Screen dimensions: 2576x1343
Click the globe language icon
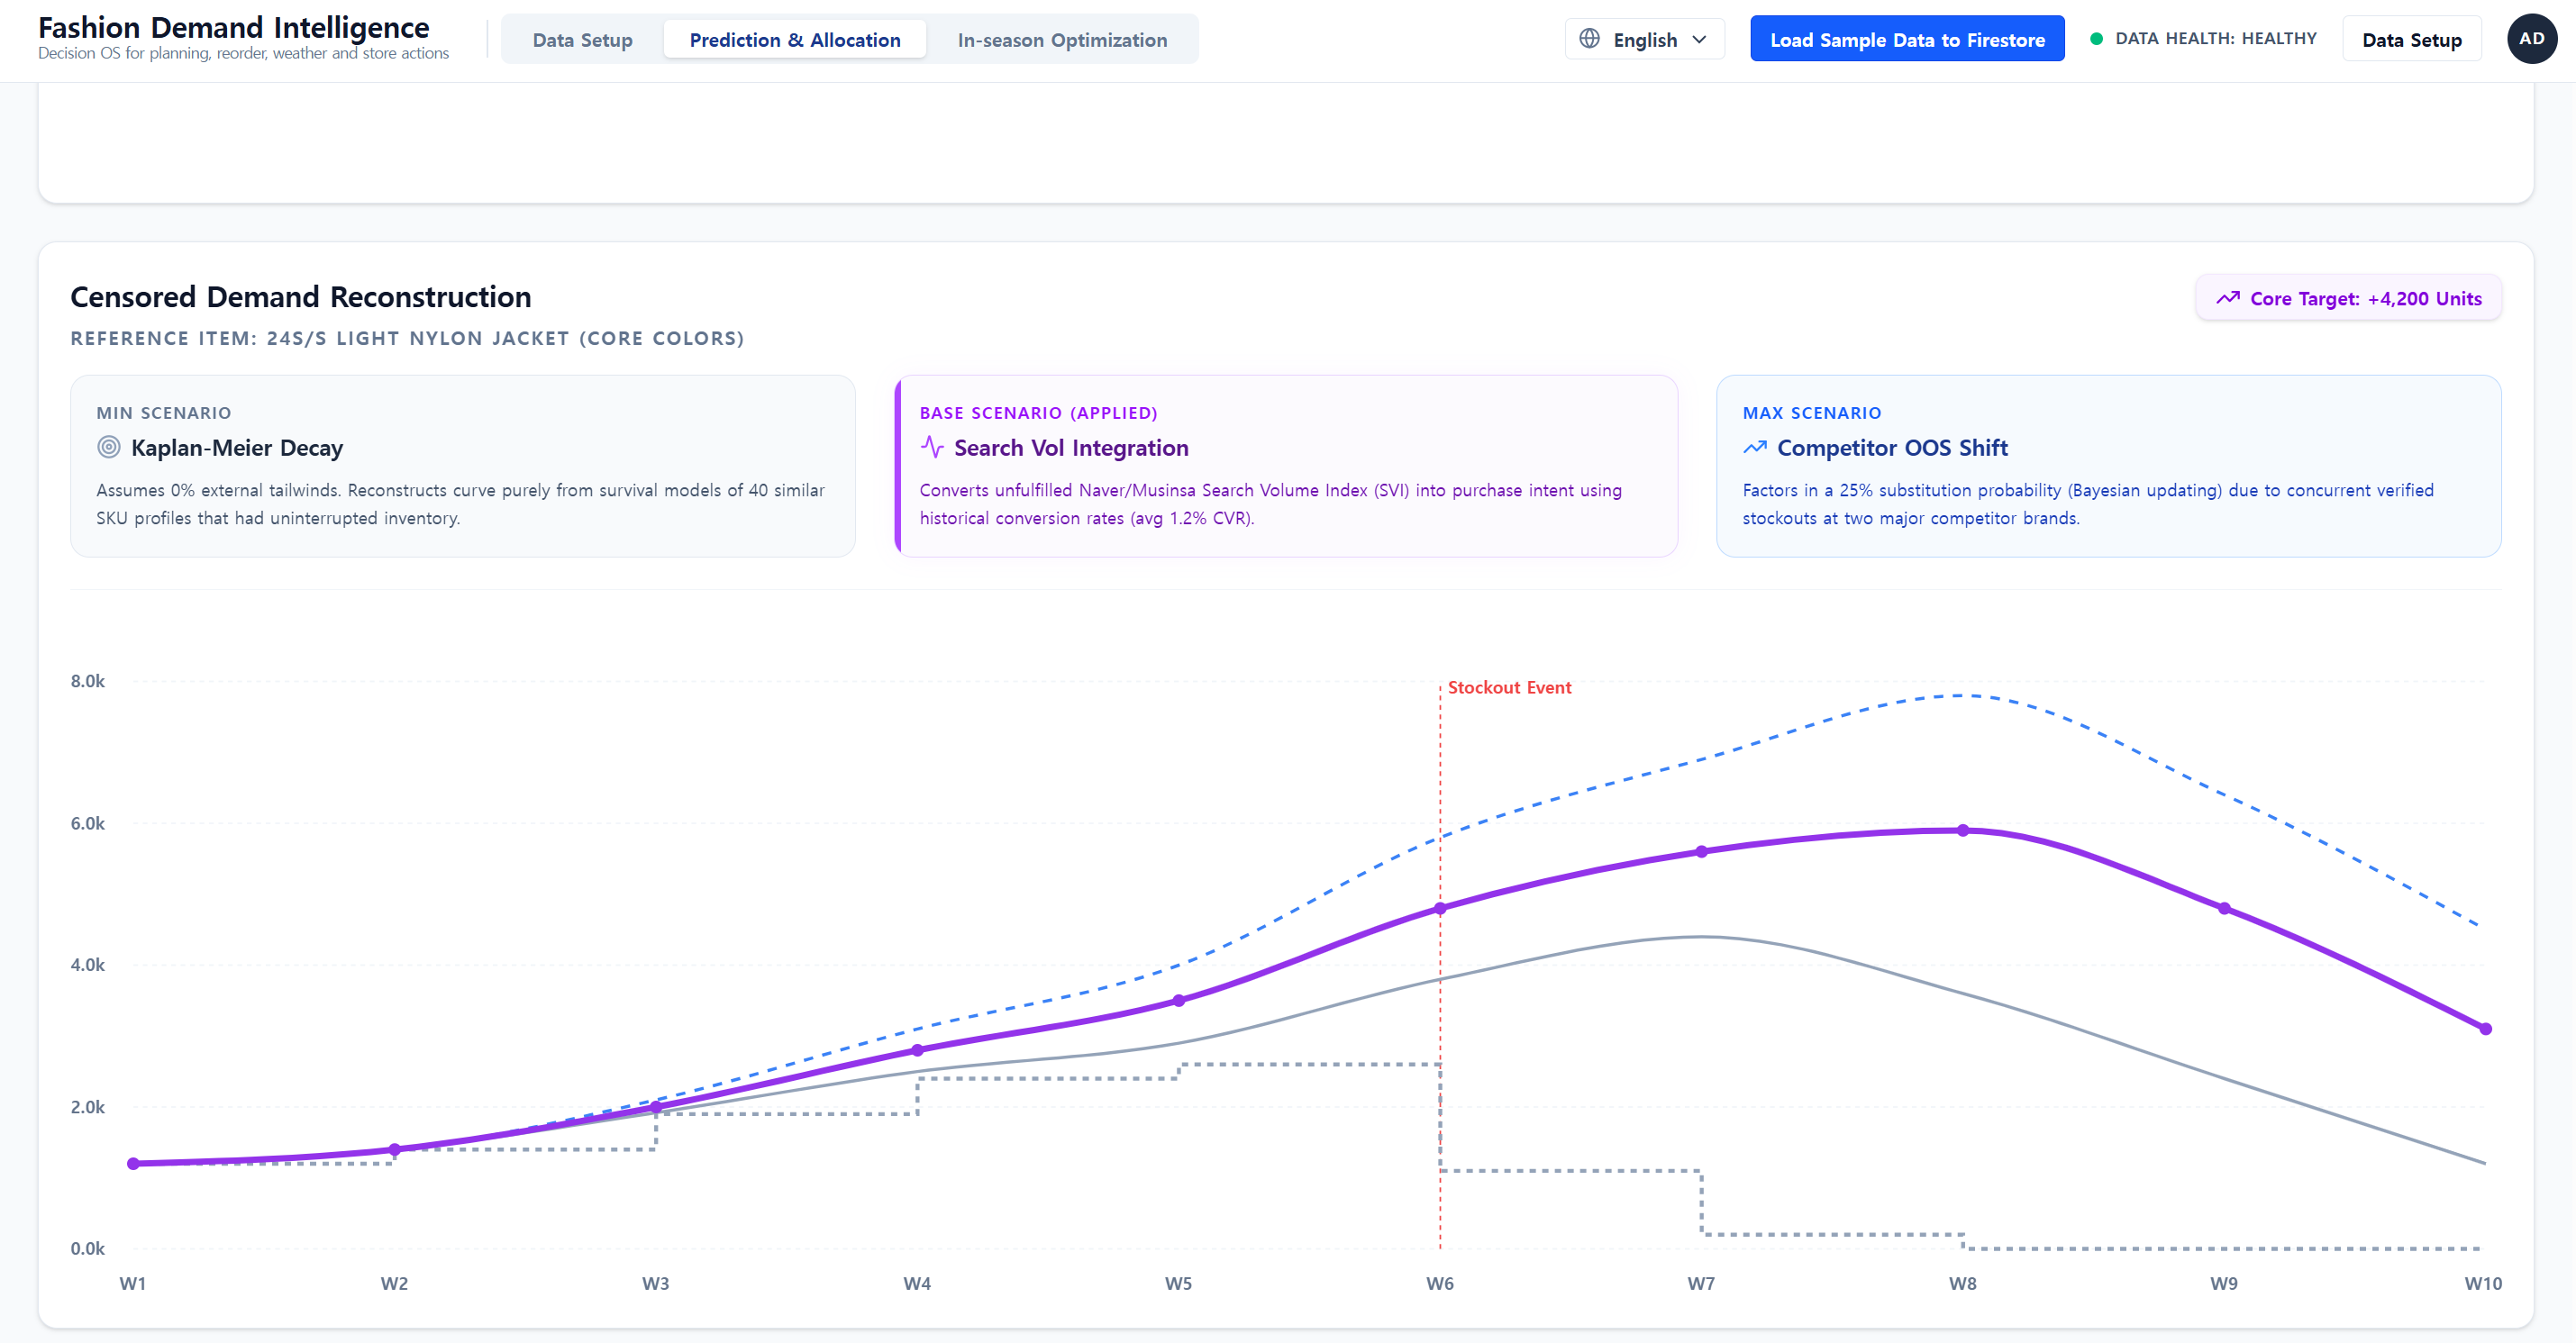(1589, 39)
